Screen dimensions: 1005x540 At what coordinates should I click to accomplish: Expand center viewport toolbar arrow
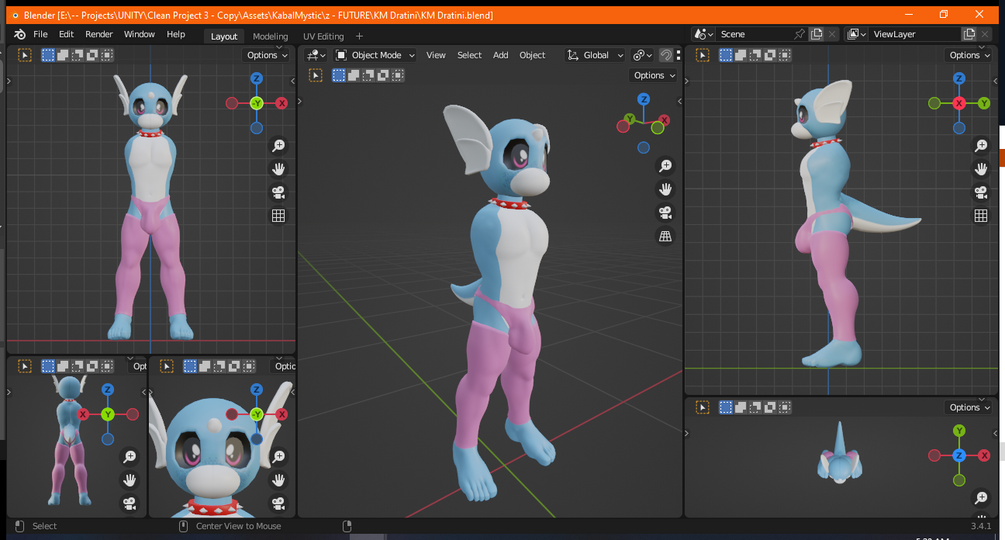pyautogui.click(x=300, y=101)
